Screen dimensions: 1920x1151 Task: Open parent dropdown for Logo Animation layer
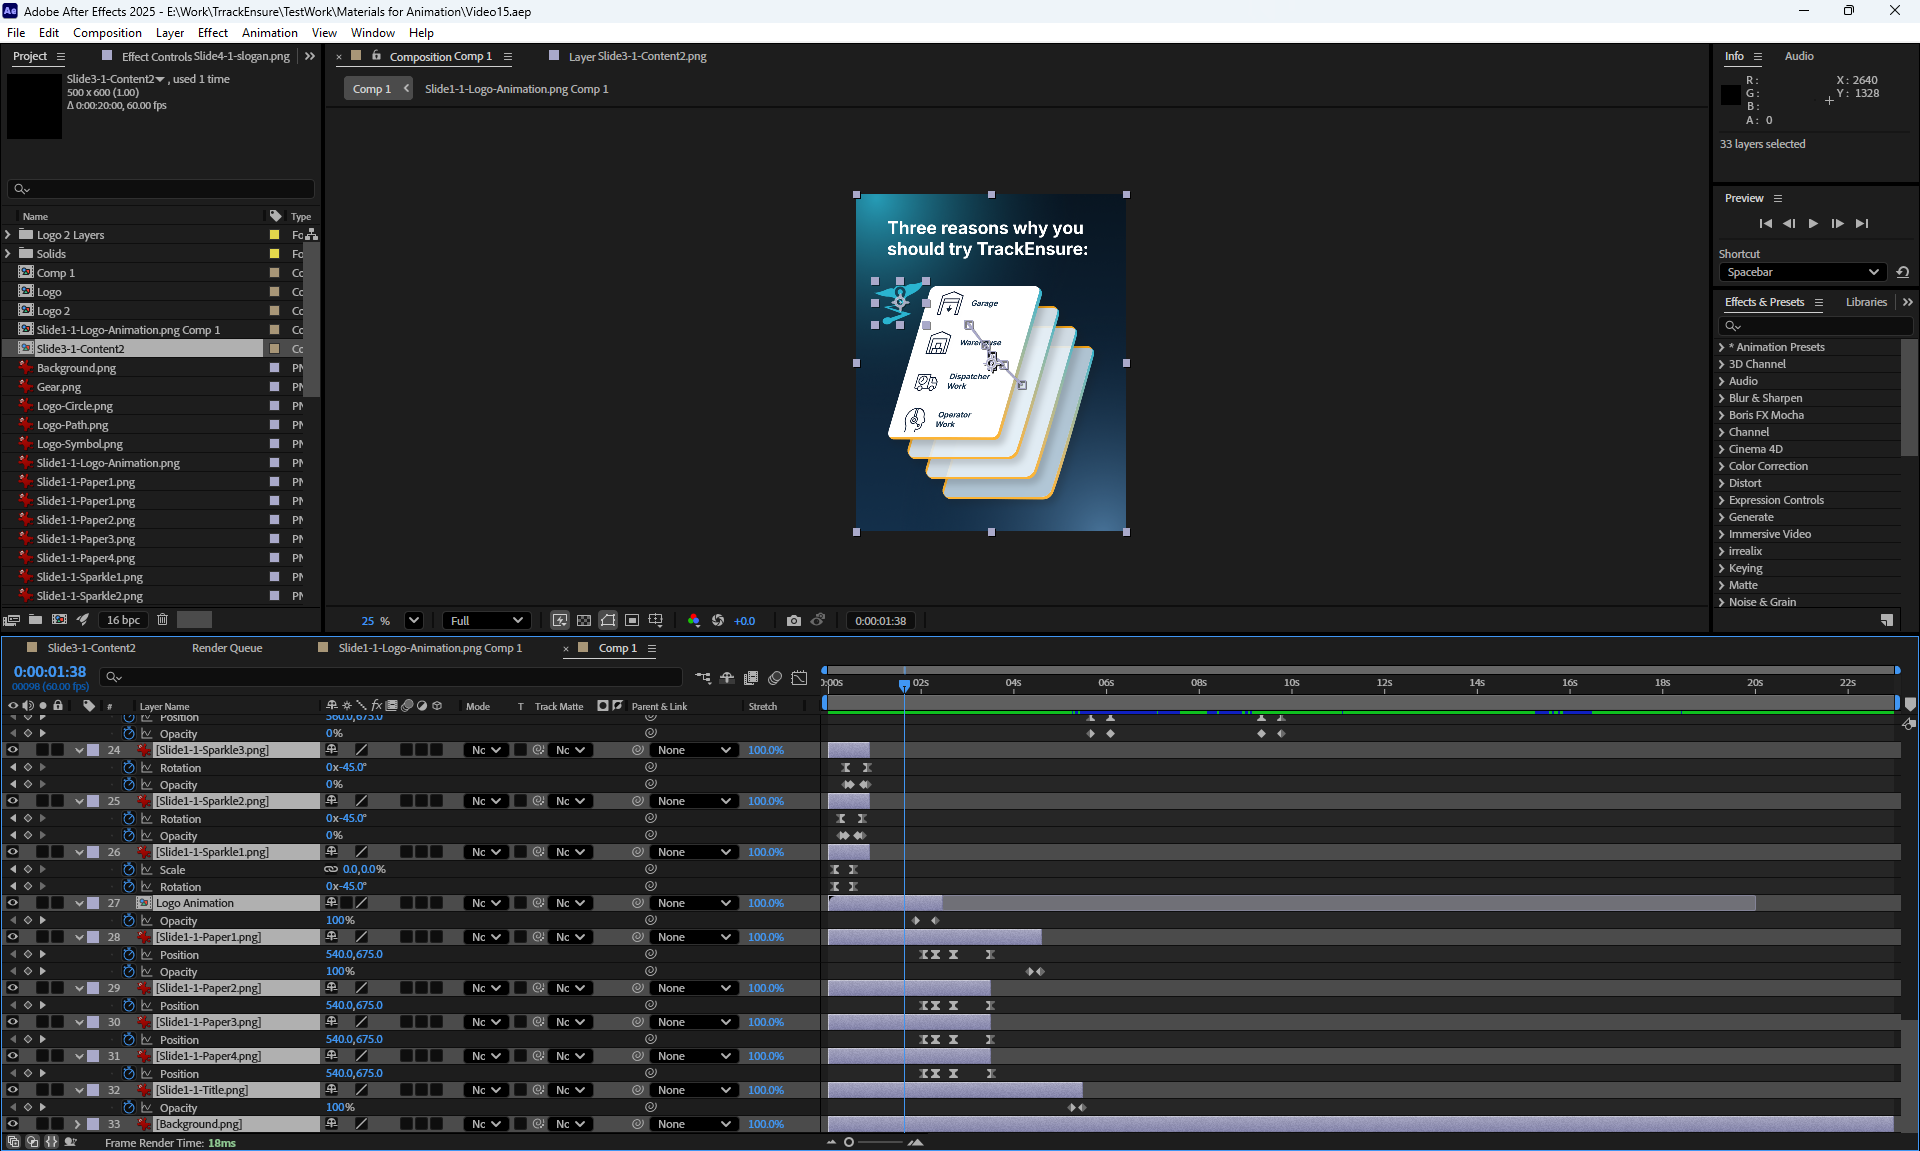695,903
